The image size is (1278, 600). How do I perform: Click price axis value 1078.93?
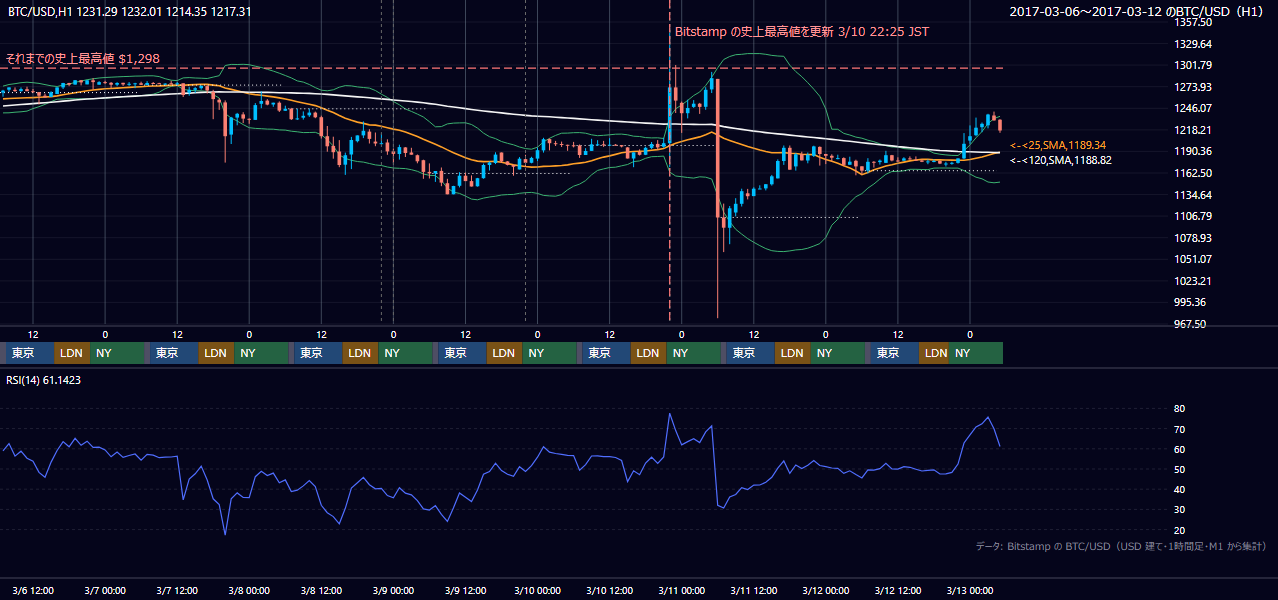point(1191,238)
